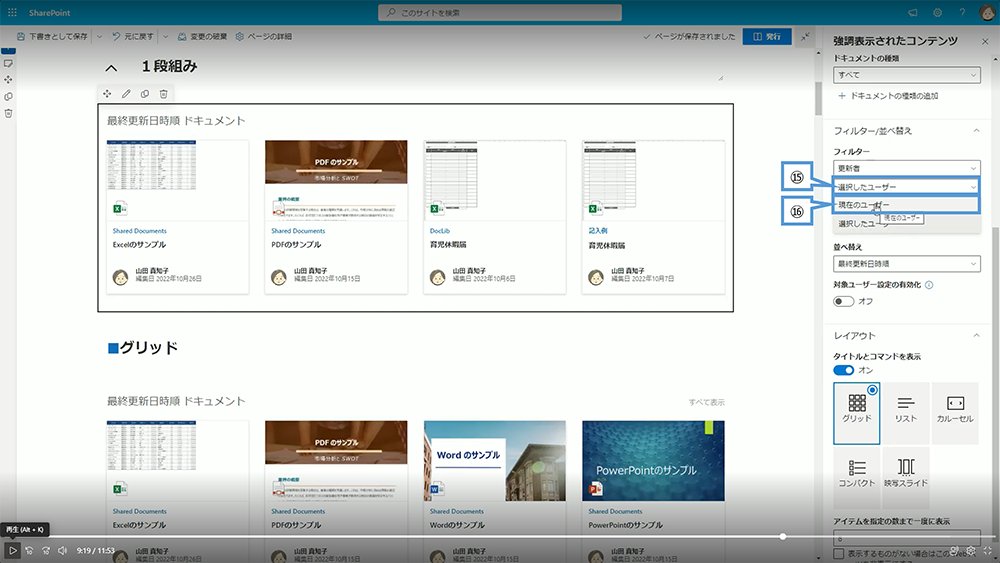This screenshot has height=563, width=1000.
Task: Click the すべて表示 link
Action: tap(706, 402)
